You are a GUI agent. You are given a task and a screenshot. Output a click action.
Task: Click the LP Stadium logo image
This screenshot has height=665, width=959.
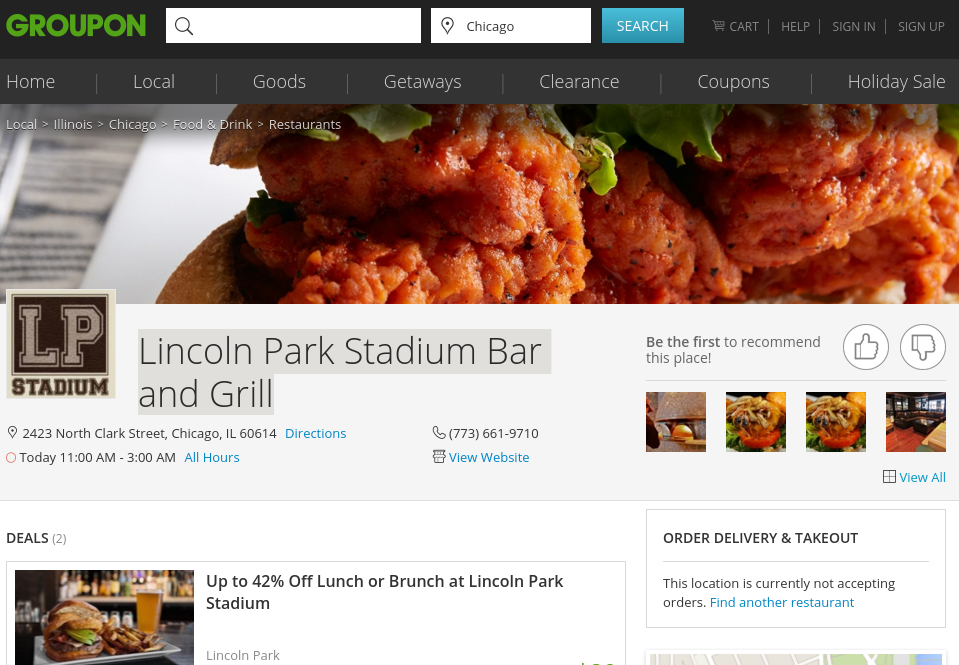click(x=61, y=344)
